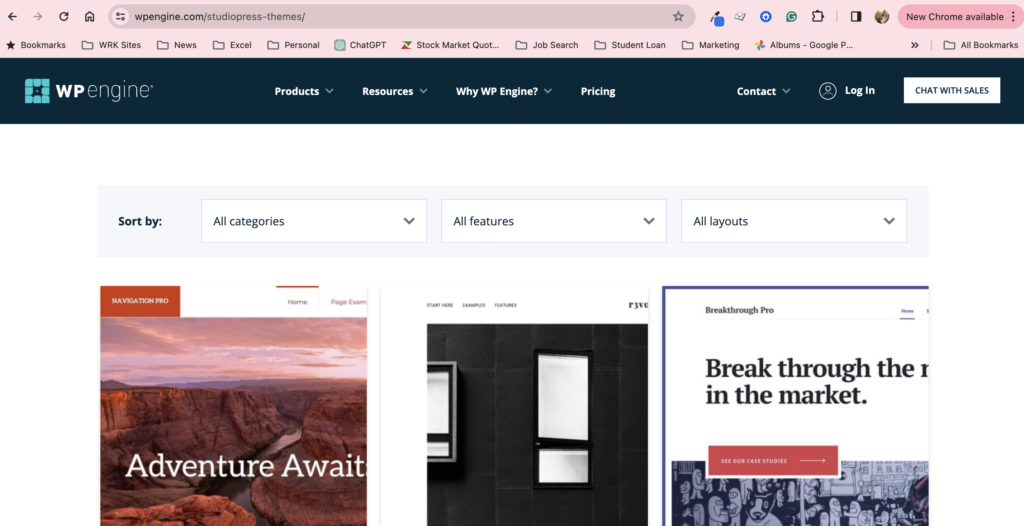Open the Personal bookmark folder

pos(293,45)
